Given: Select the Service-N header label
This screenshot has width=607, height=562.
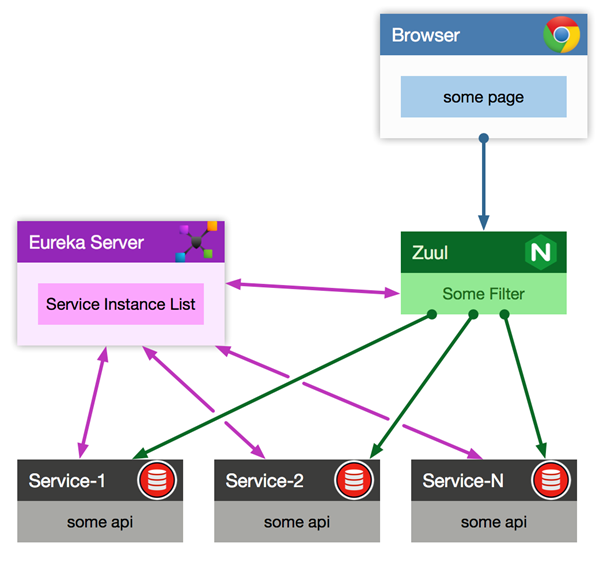Looking at the screenshot, I should (x=462, y=481).
